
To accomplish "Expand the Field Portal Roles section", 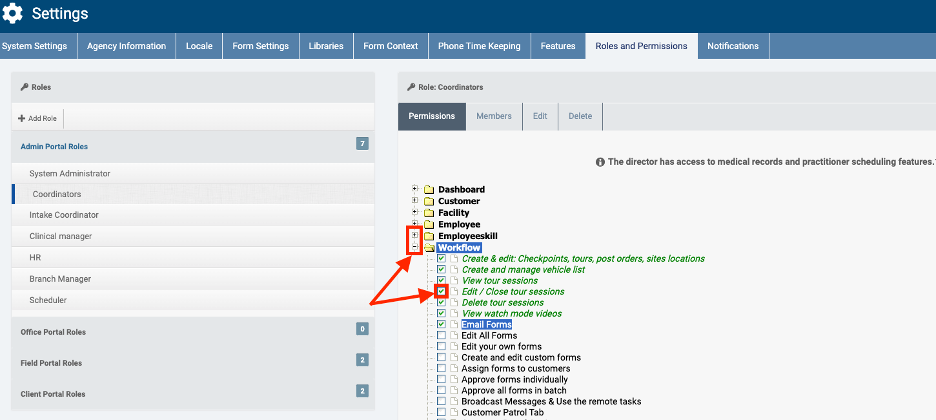I will [x=193, y=363].
